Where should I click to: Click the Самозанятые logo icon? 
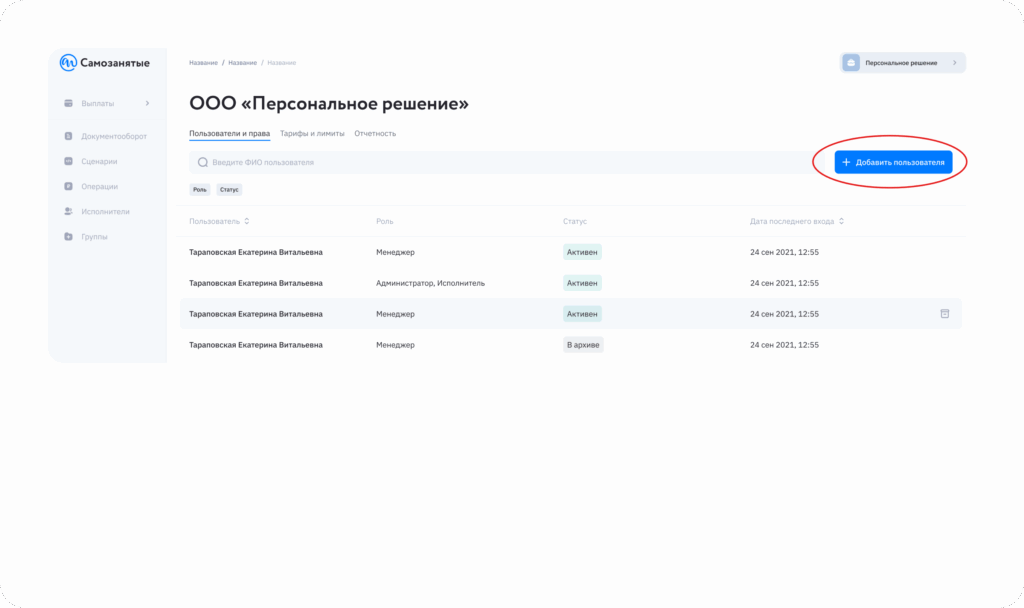68,63
